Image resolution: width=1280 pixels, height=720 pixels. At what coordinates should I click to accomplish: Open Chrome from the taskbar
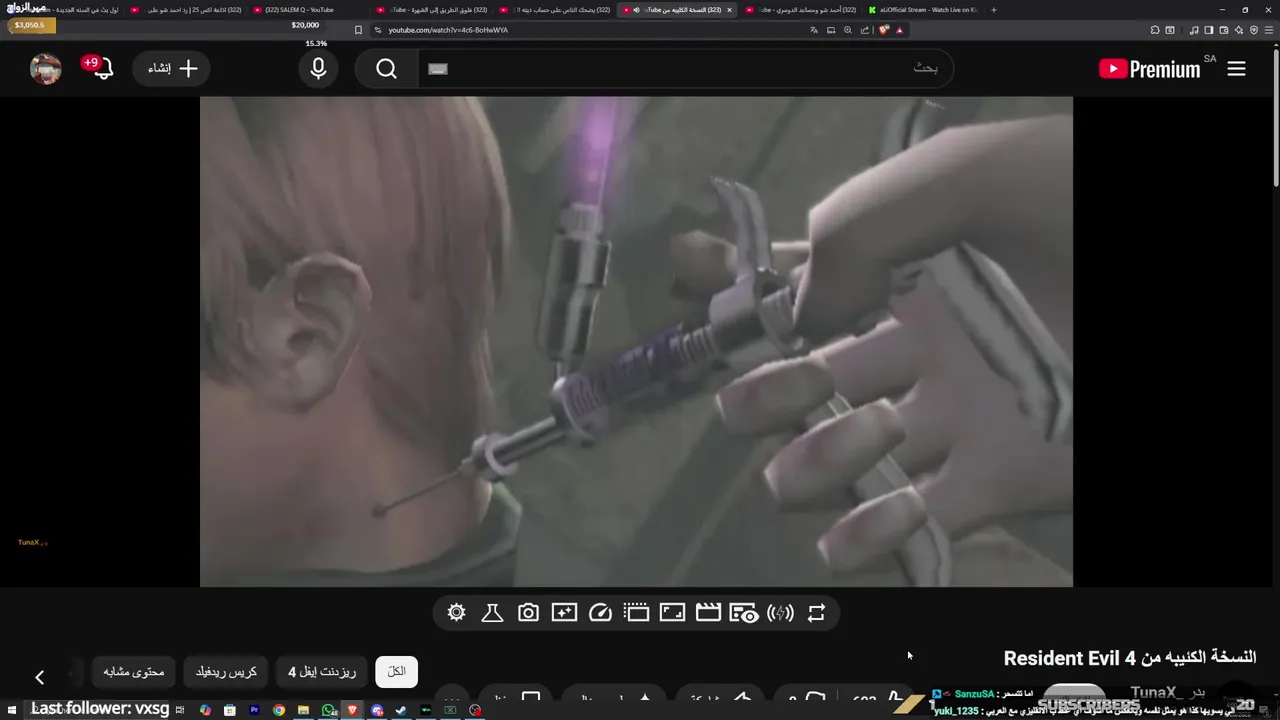point(279,710)
